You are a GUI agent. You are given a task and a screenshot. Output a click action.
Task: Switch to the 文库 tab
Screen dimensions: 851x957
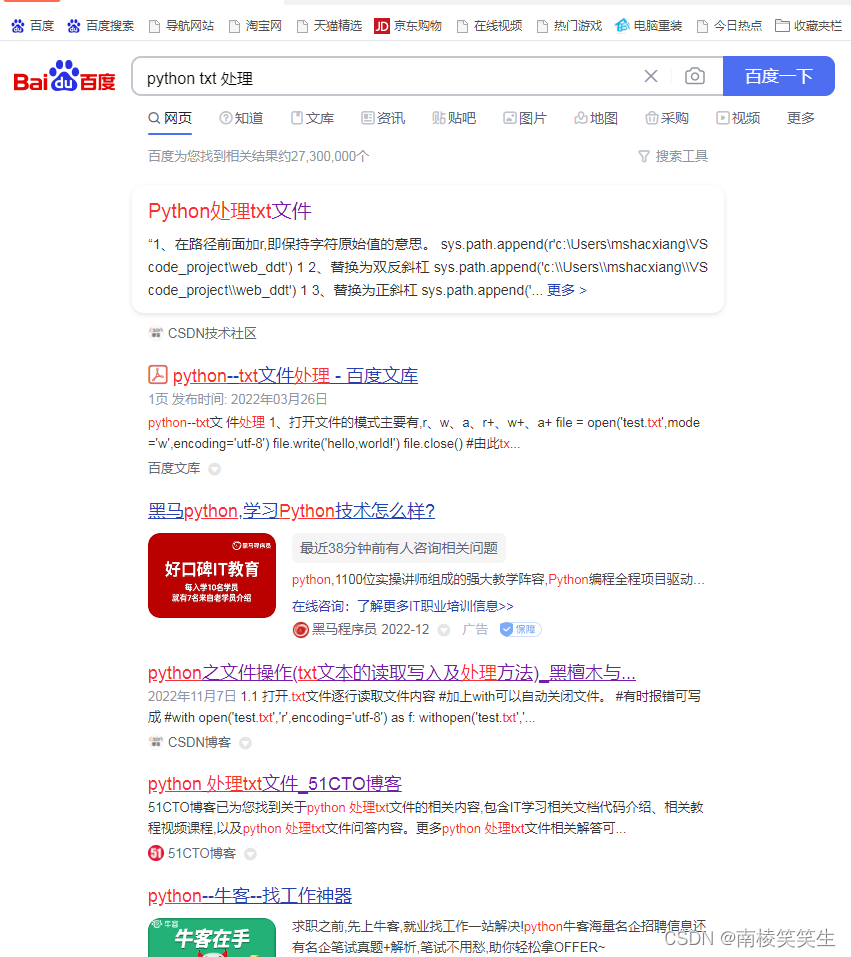point(313,118)
